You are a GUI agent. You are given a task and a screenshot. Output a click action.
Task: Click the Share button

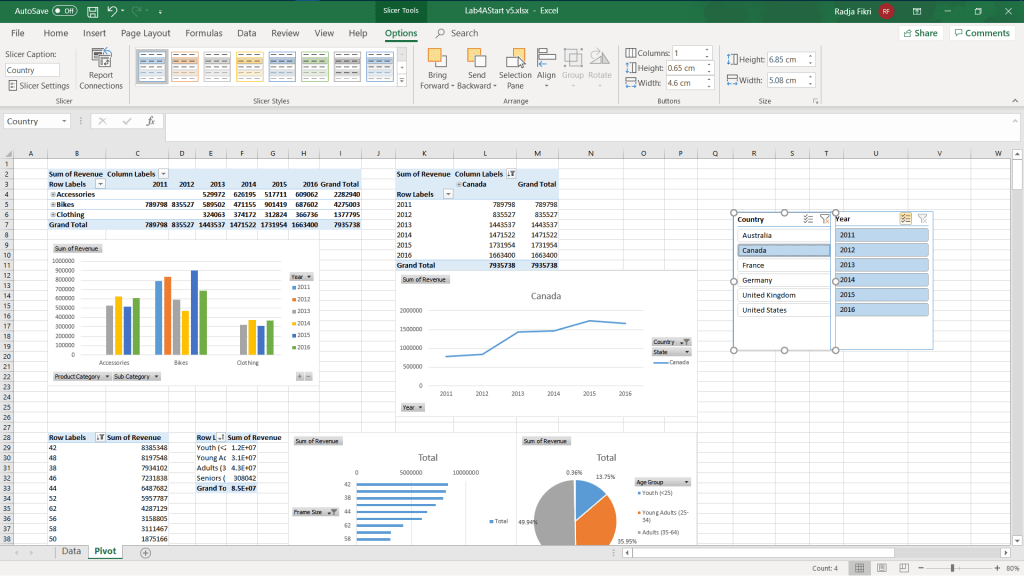(920, 33)
